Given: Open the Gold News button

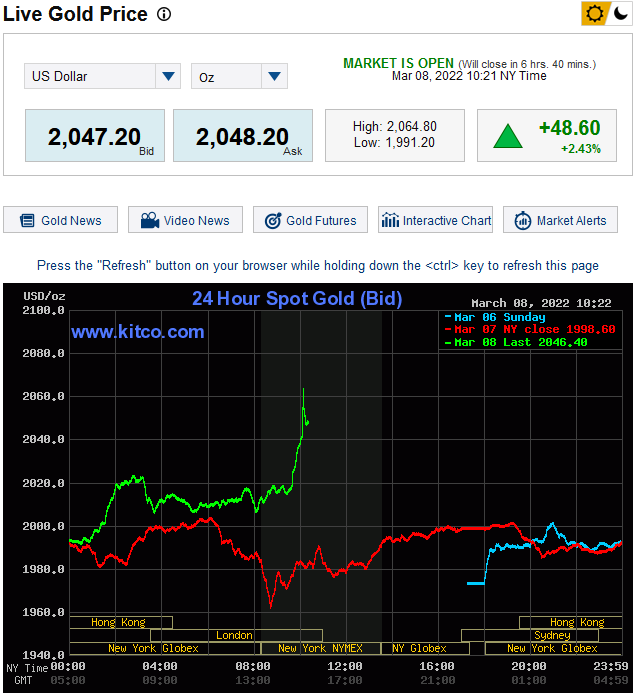Looking at the screenshot, I should coord(61,220).
